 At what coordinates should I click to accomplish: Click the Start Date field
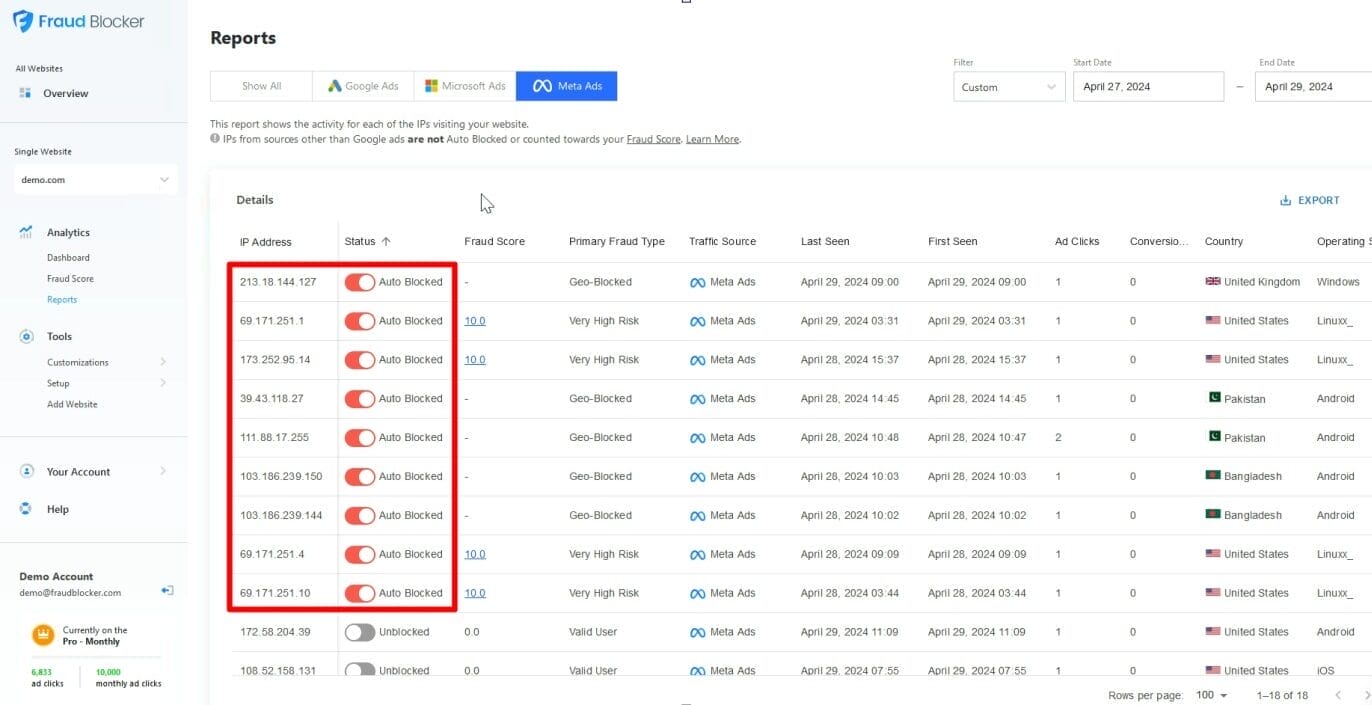(1148, 87)
